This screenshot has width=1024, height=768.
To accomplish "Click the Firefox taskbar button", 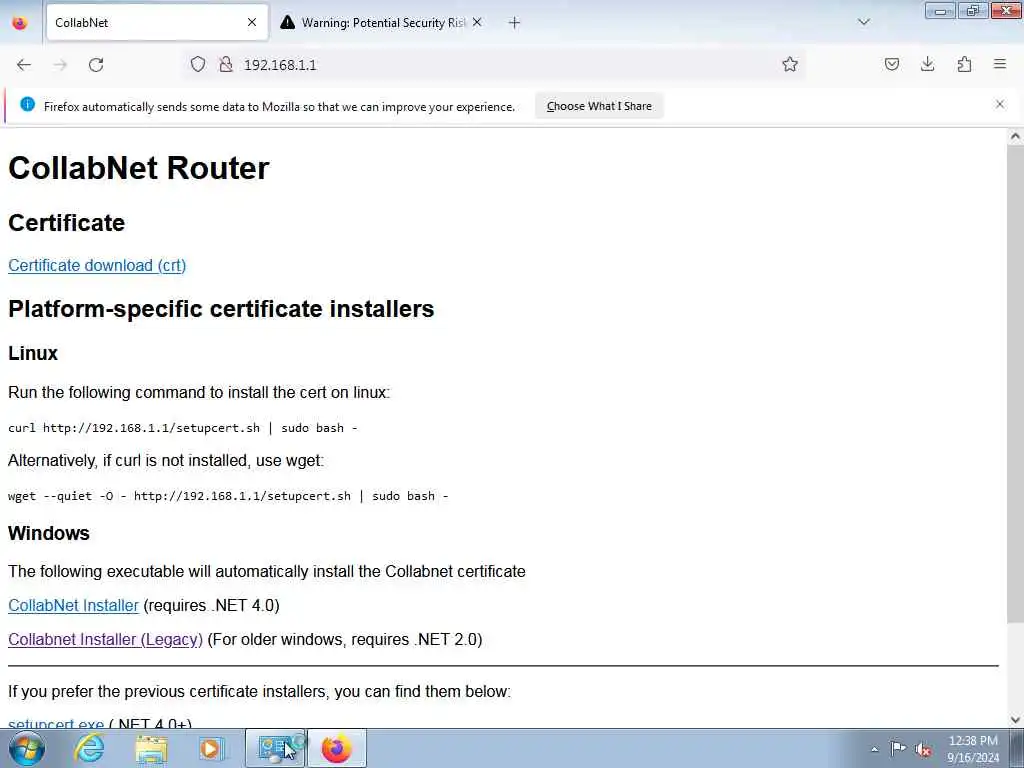I will pyautogui.click(x=337, y=748).
